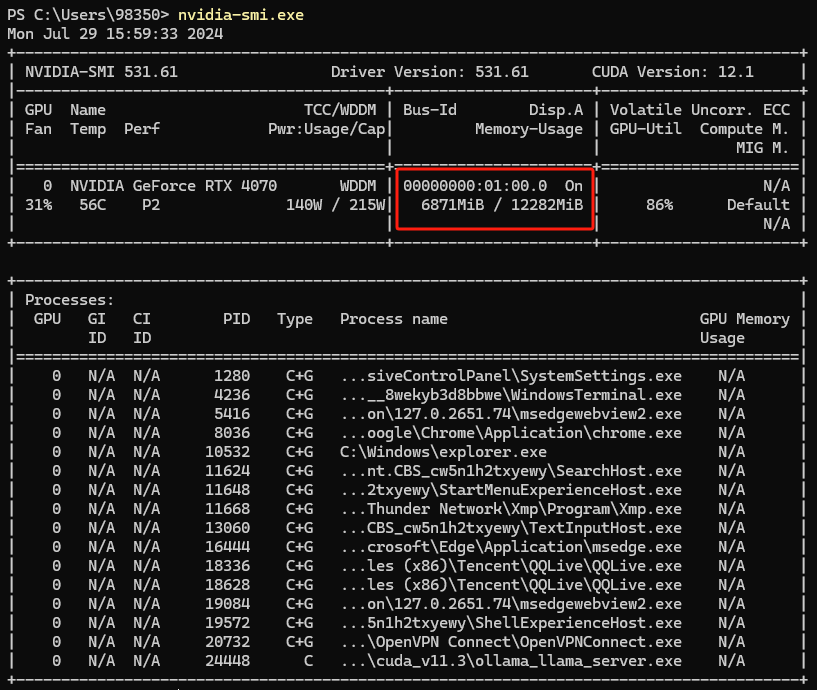Select the "PS C:\Users\98350>" prompt
The image size is (817, 690).
tap(88, 15)
